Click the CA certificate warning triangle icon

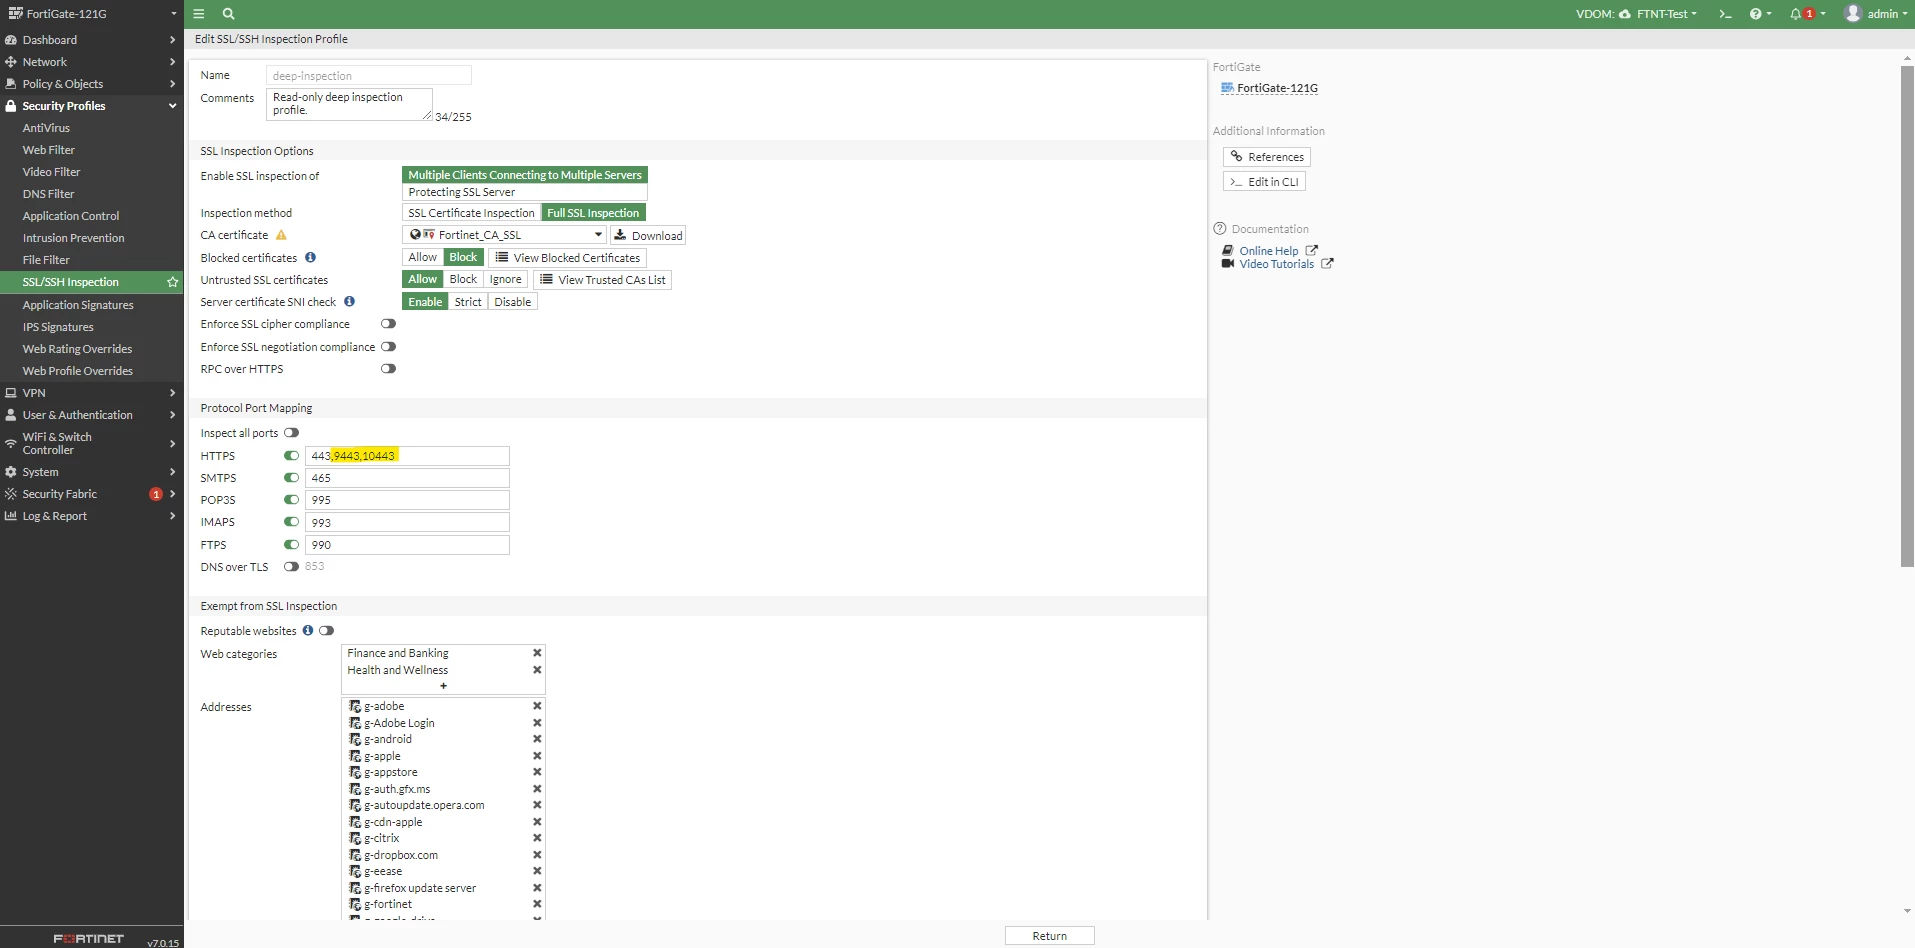(281, 235)
